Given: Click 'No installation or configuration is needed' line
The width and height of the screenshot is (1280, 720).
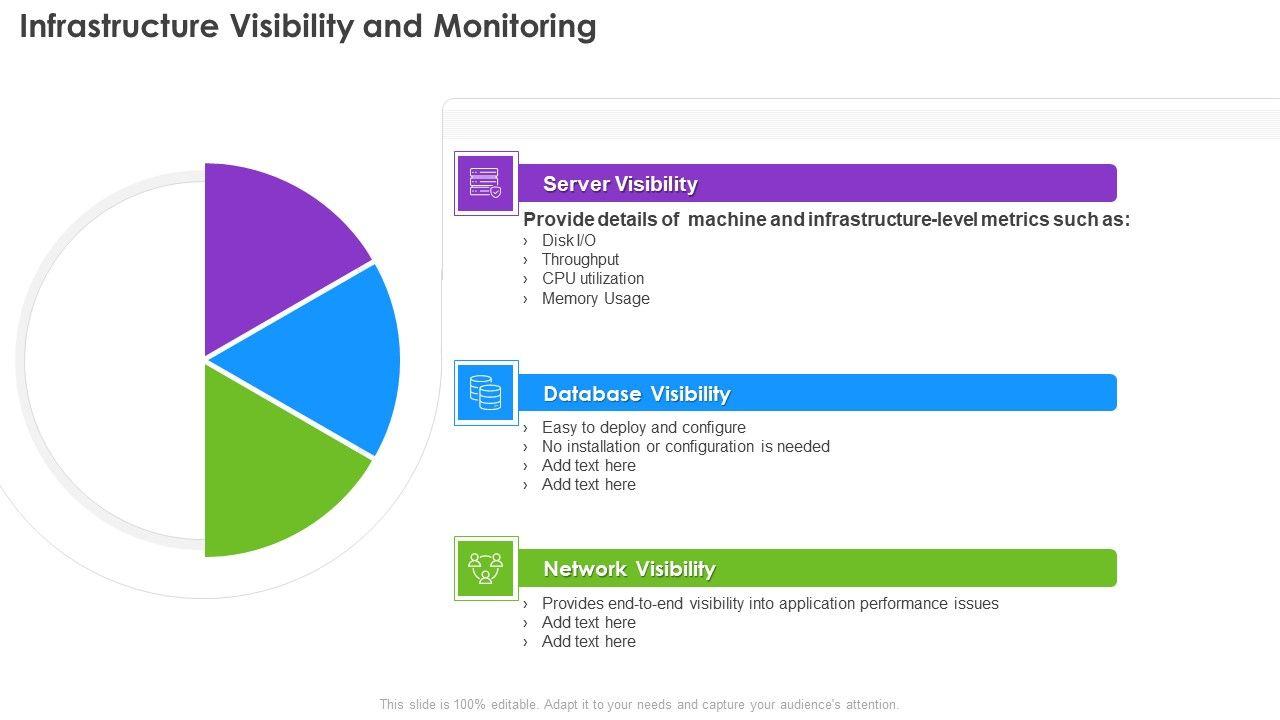Looking at the screenshot, I should coord(685,447).
